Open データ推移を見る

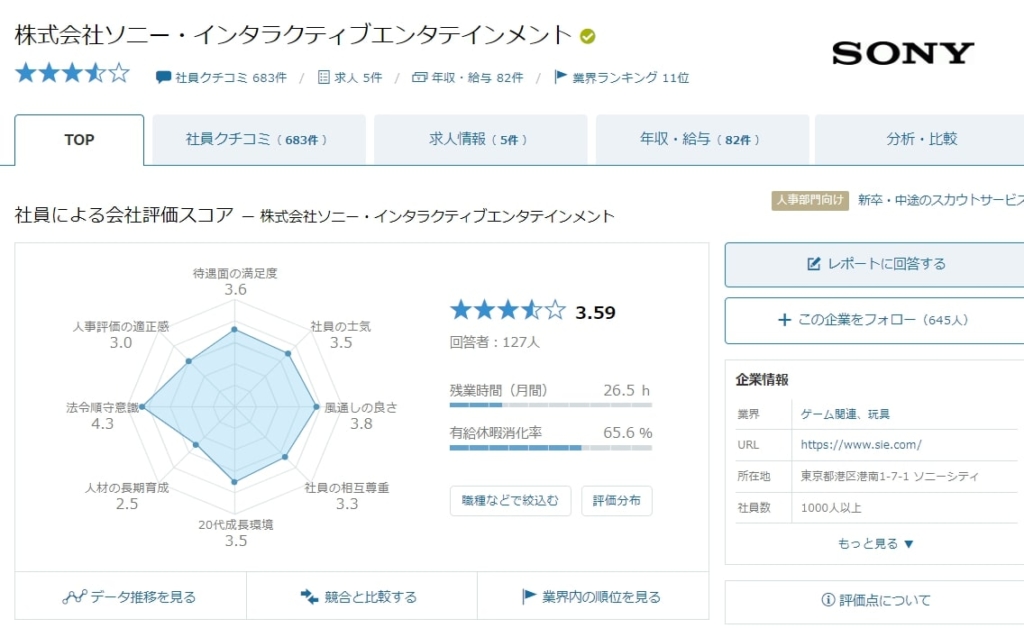pos(130,596)
